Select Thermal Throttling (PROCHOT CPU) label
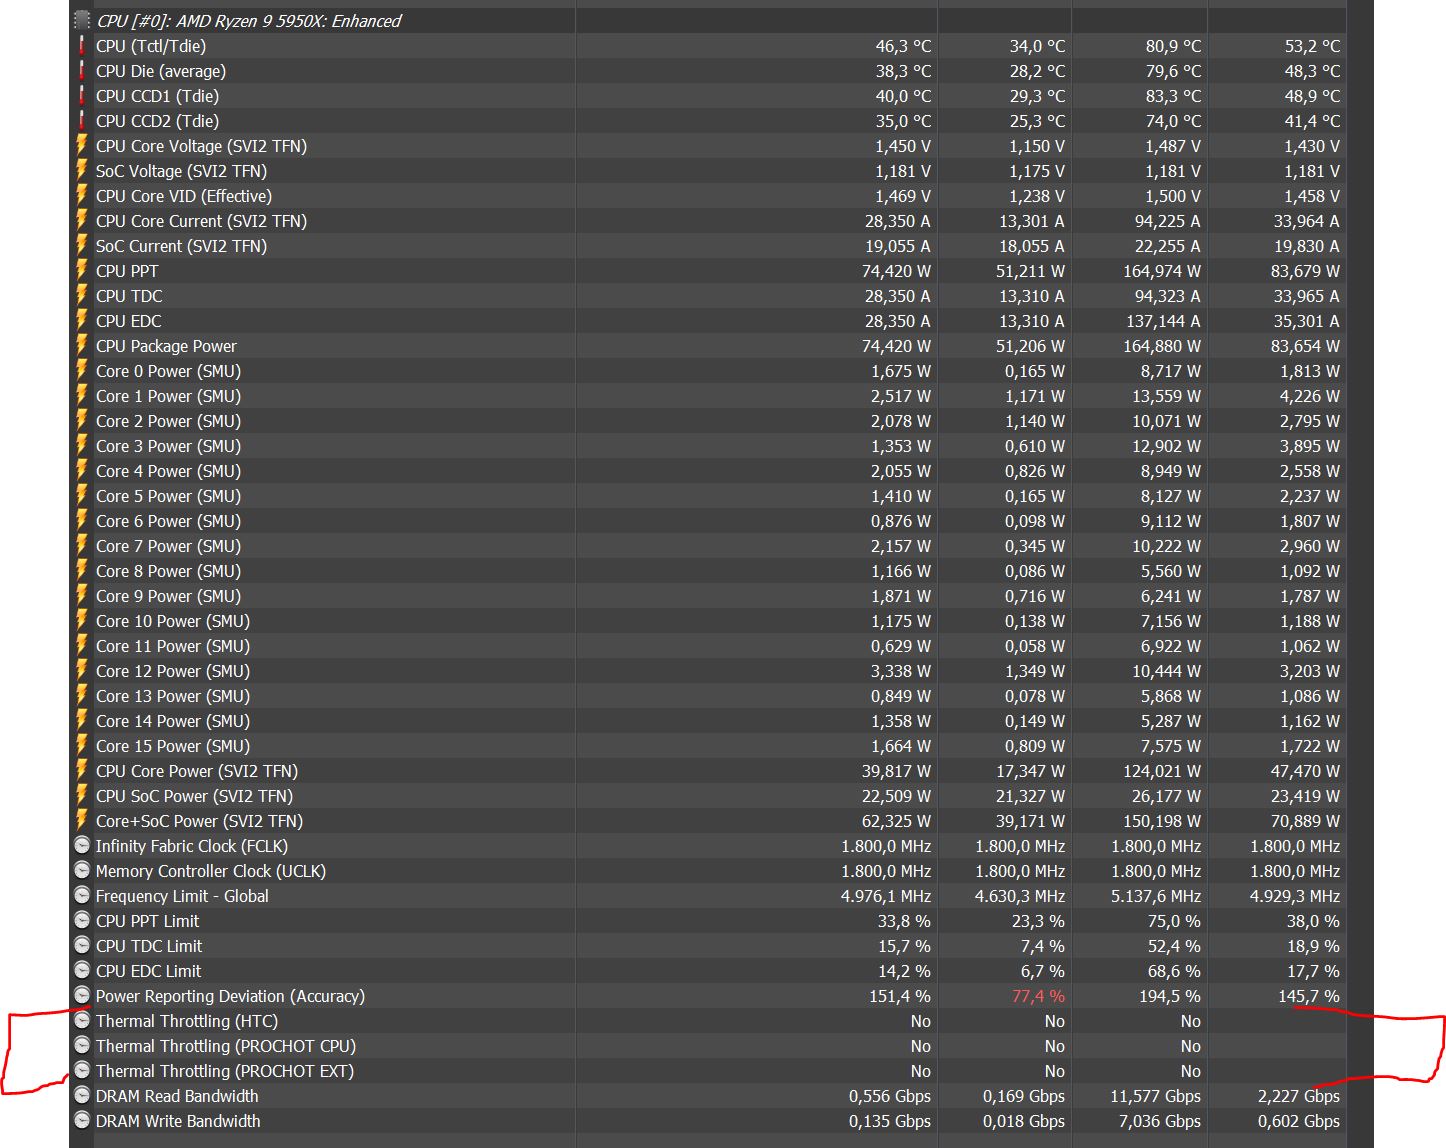Screen dimensions: 1446x1148 (226, 1046)
